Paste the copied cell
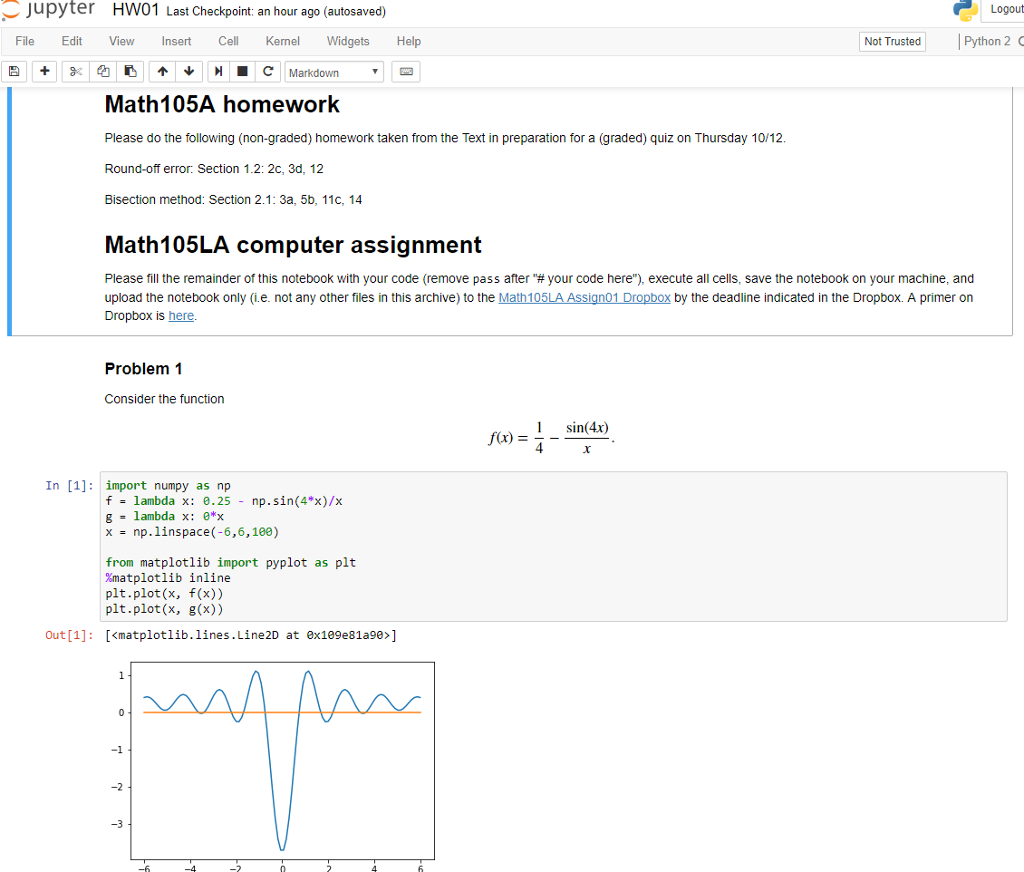1024x872 pixels. pyautogui.click(x=130, y=71)
